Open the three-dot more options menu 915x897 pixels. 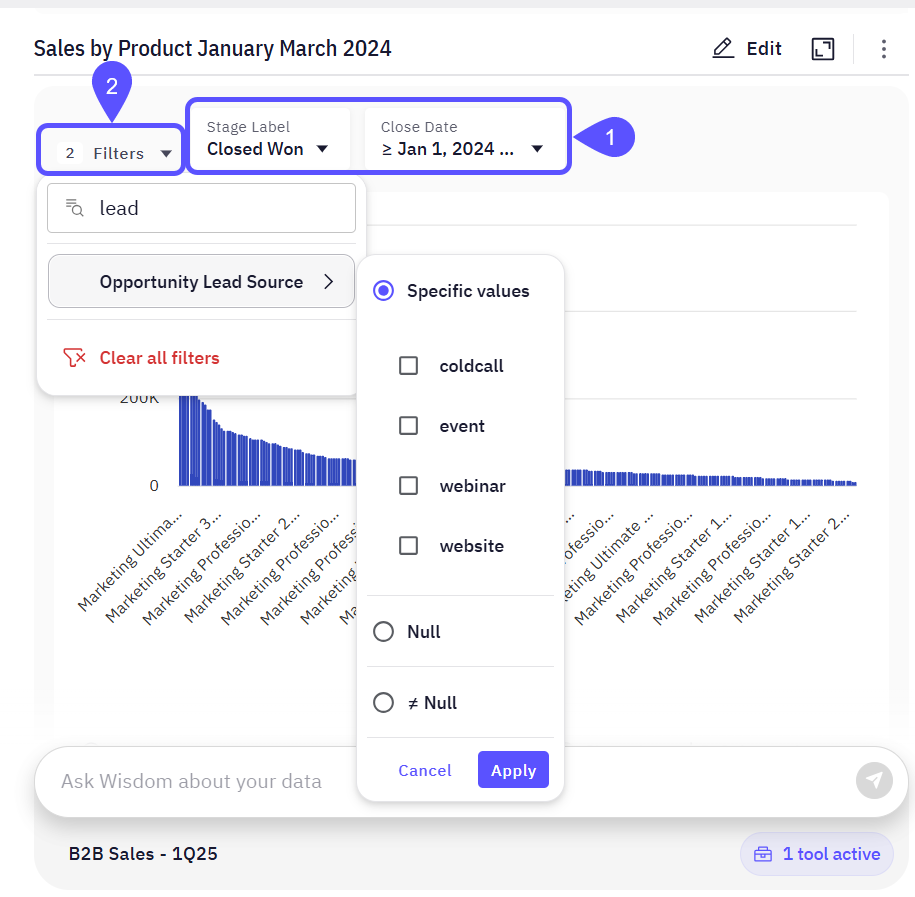pos(883,49)
